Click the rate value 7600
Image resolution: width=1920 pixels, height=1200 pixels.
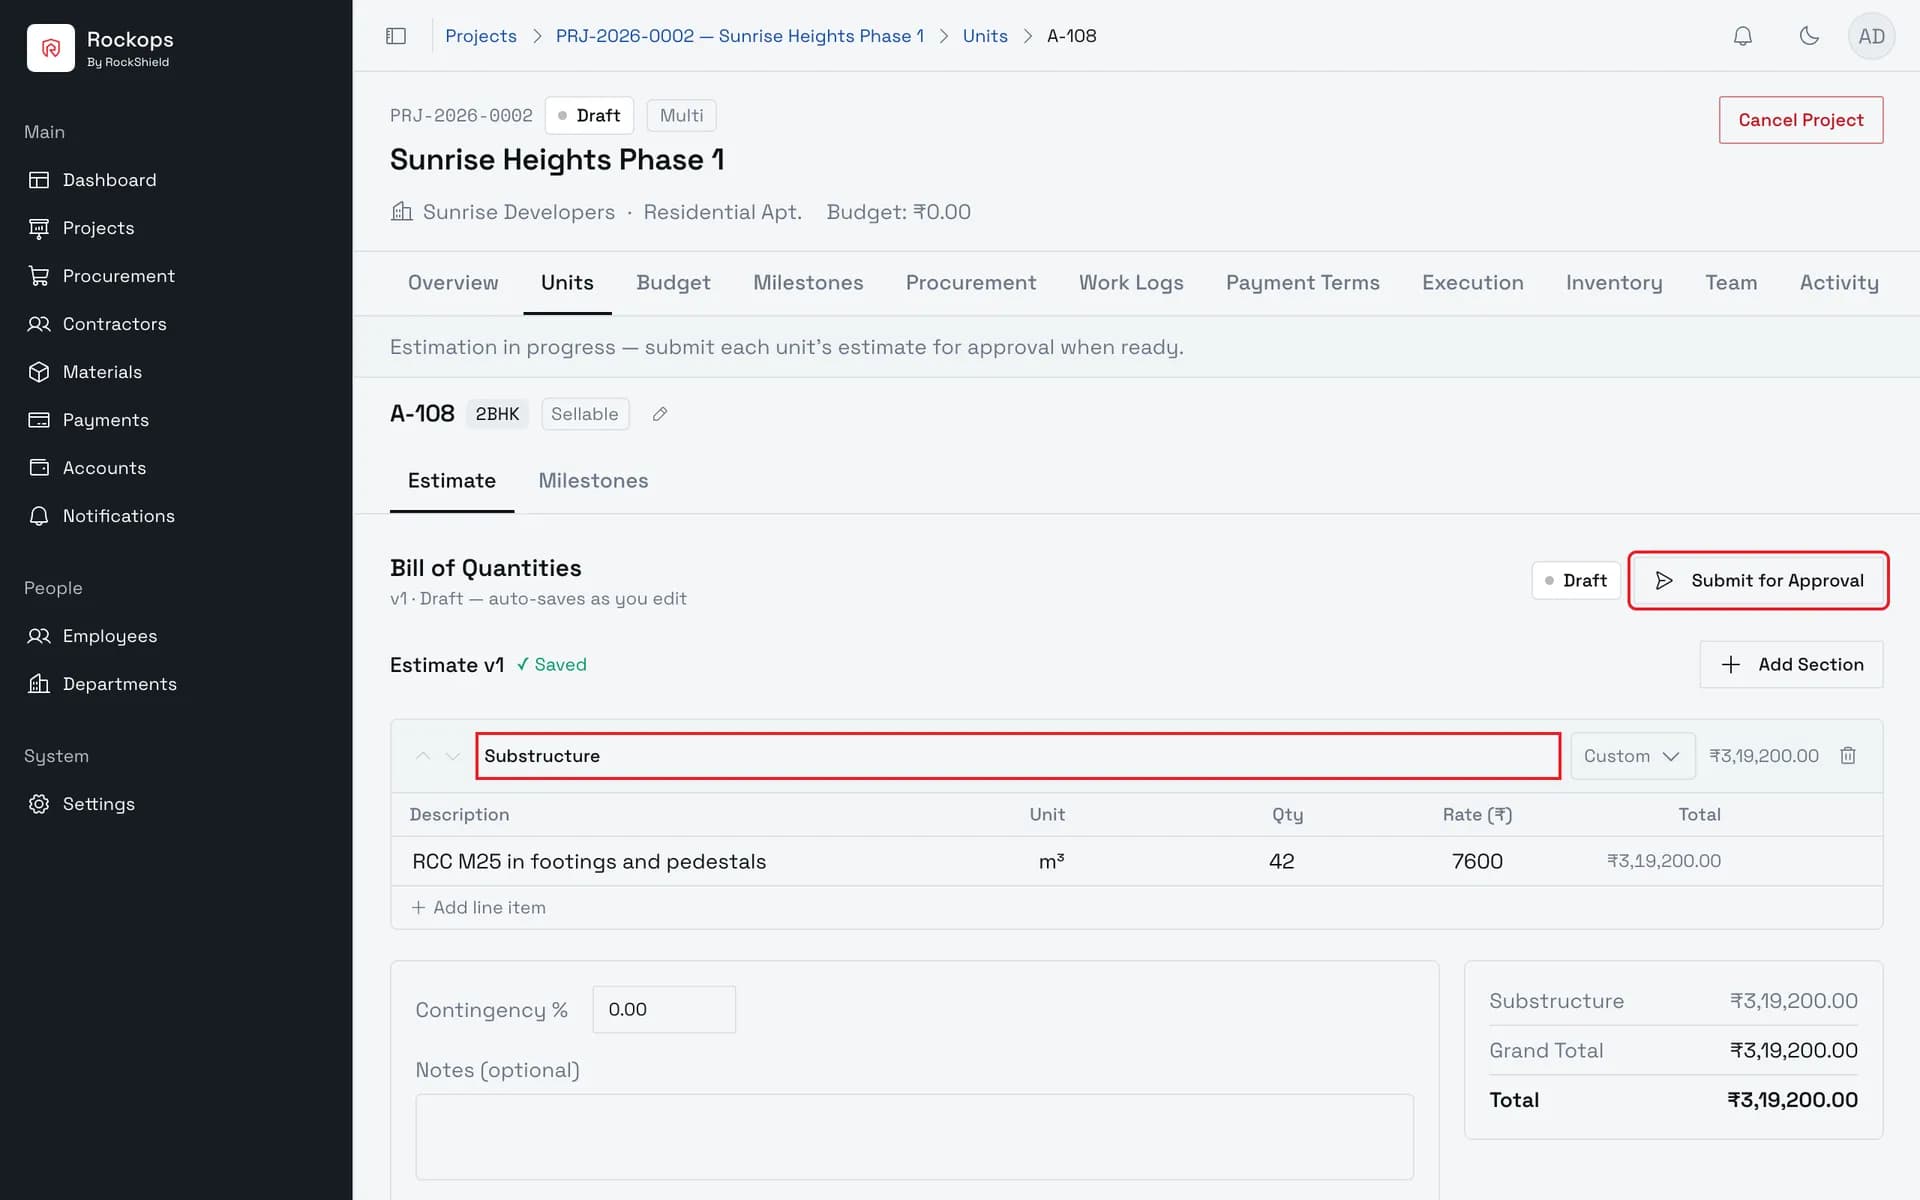1477,862
